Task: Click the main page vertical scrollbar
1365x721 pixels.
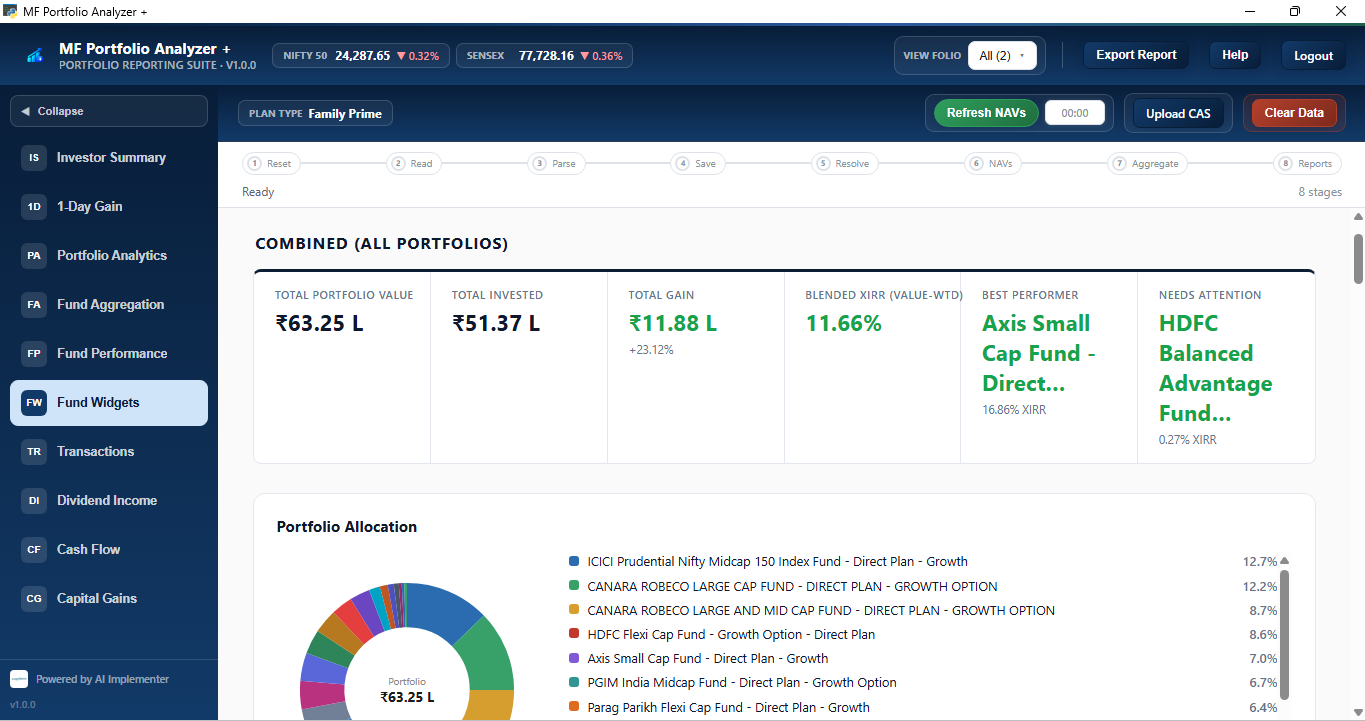Action: [x=1358, y=259]
